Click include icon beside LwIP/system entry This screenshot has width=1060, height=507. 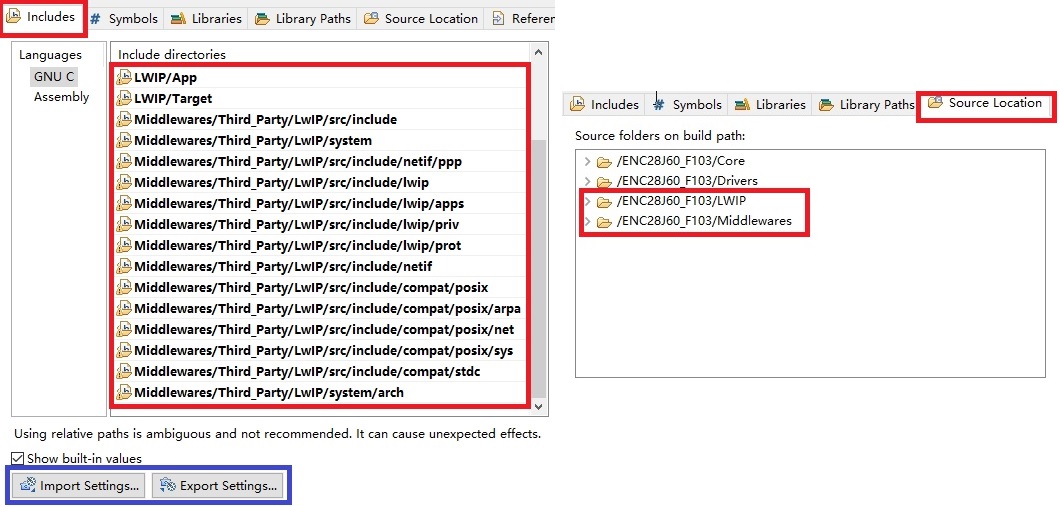pos(124,141)
